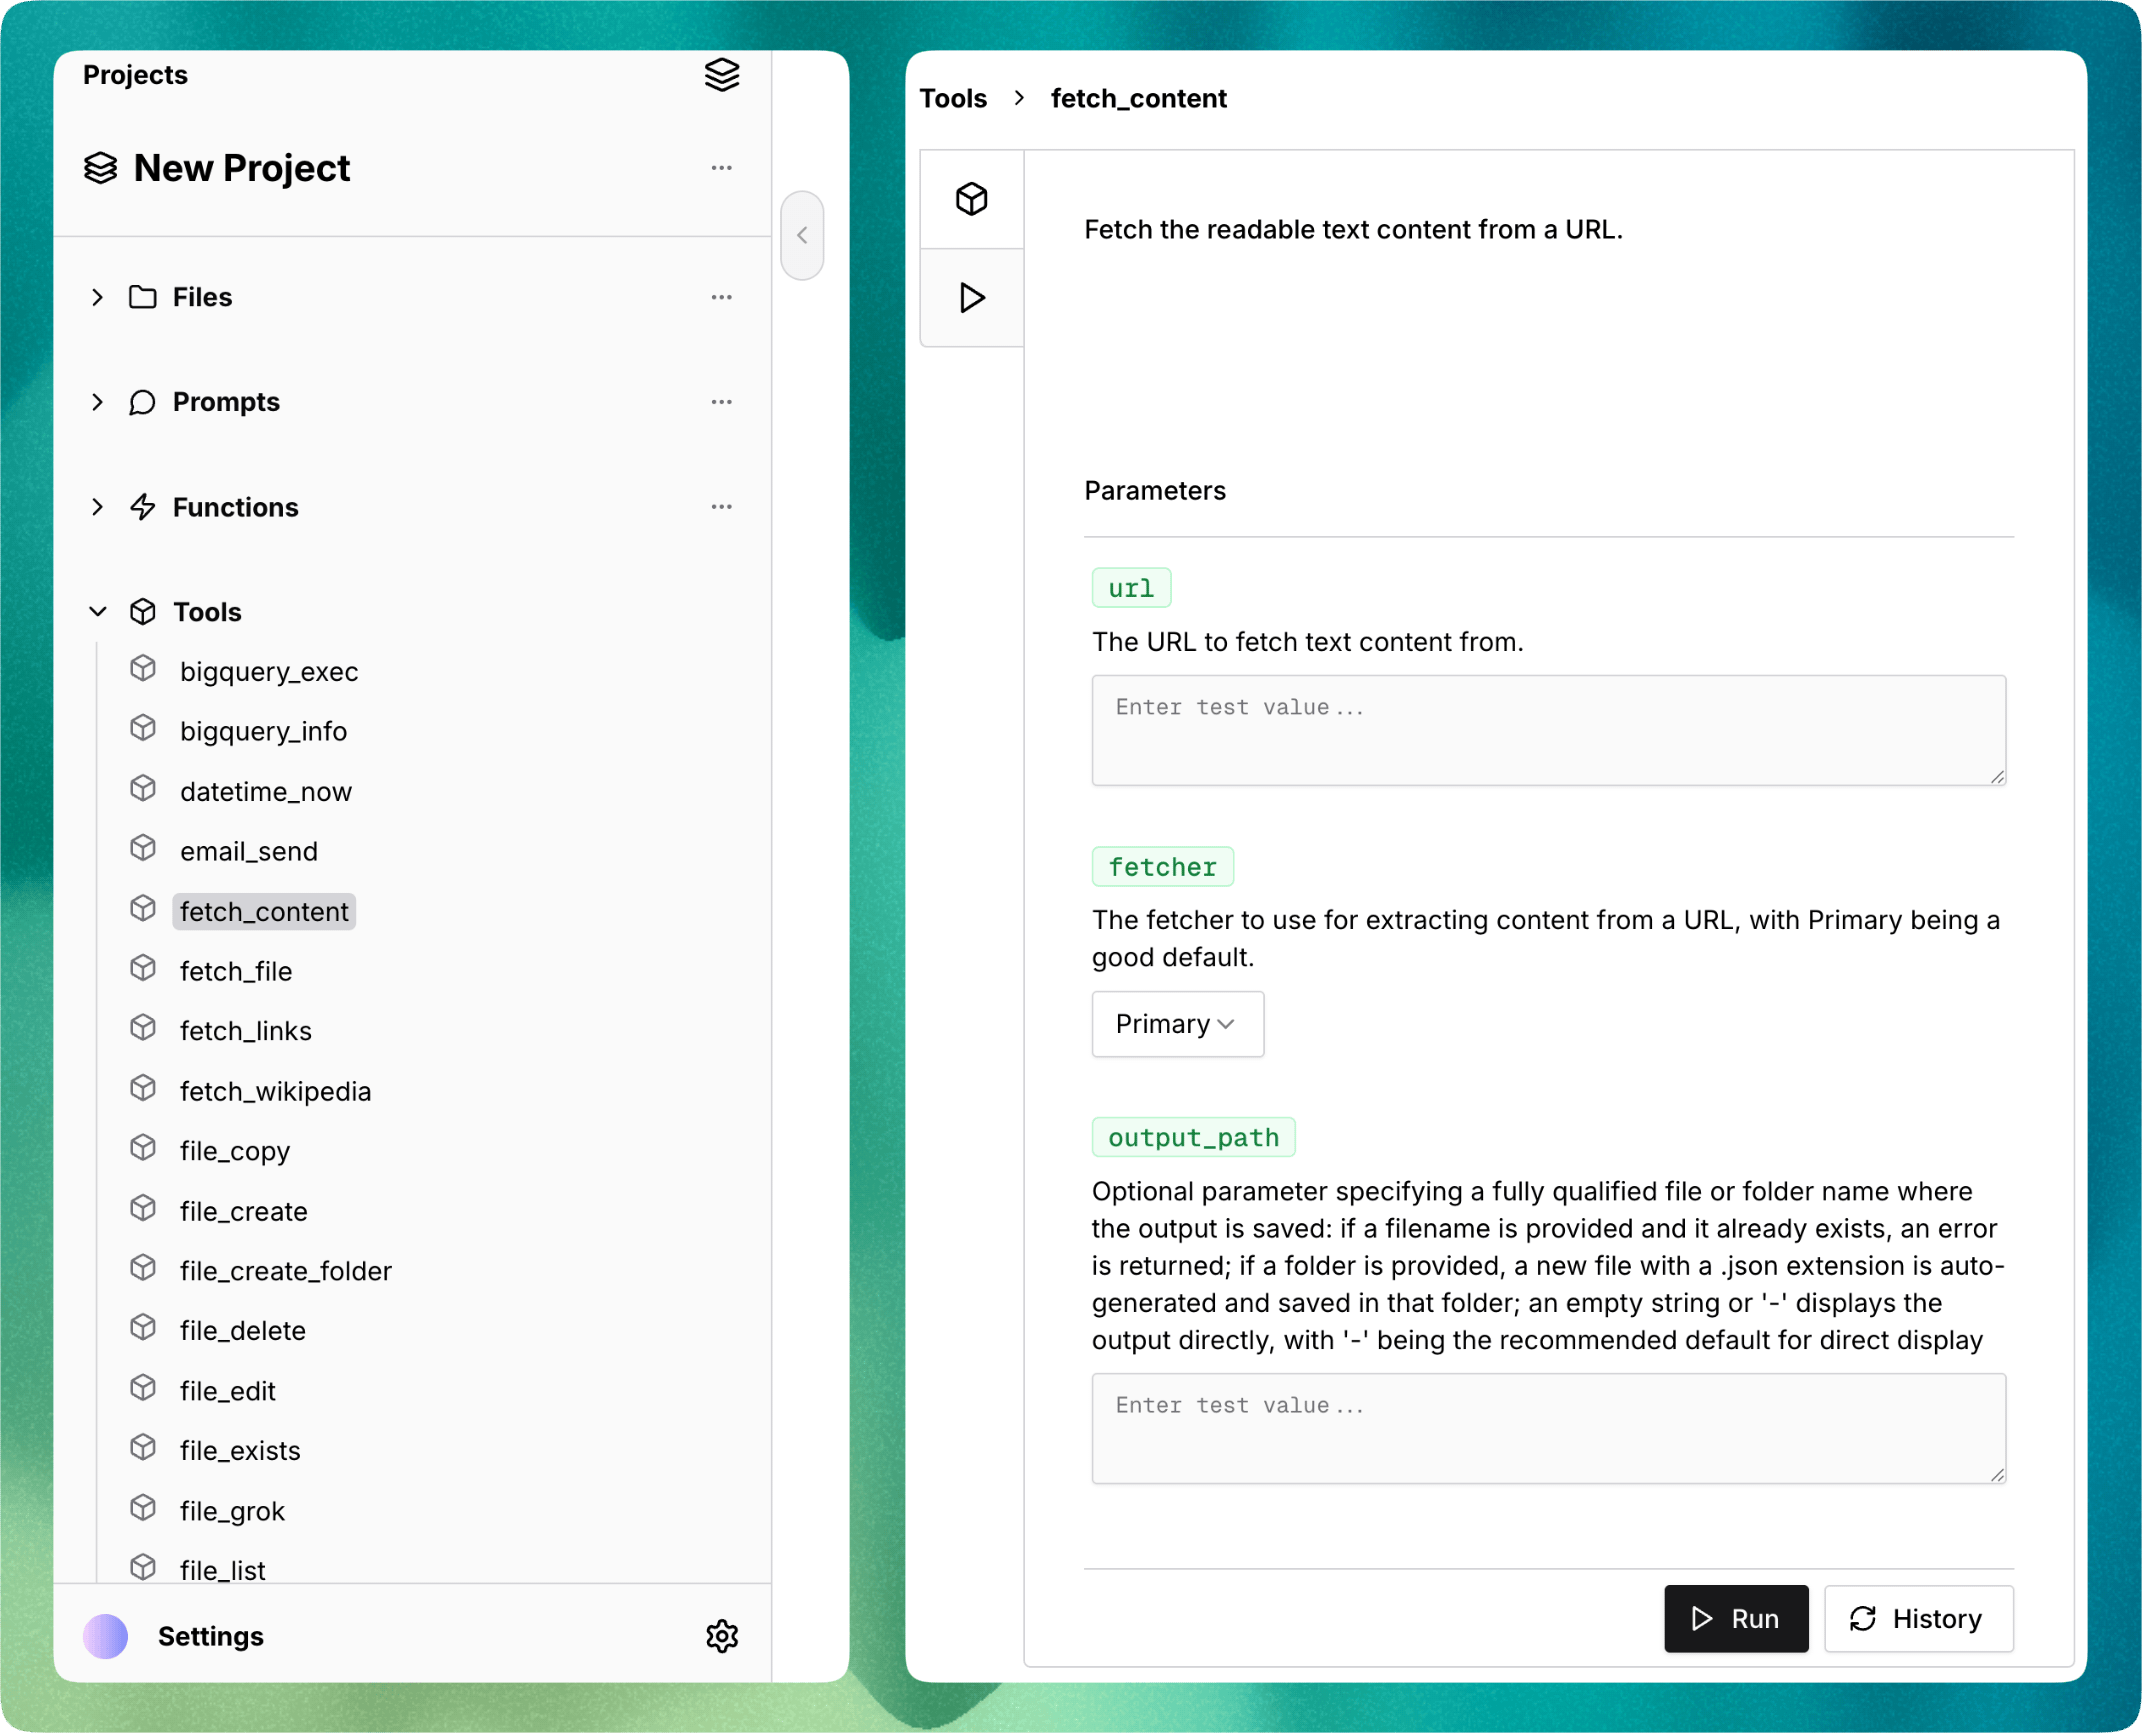Click the Files section ellipsis menu

pyautogui.click(x=721, y=297)
